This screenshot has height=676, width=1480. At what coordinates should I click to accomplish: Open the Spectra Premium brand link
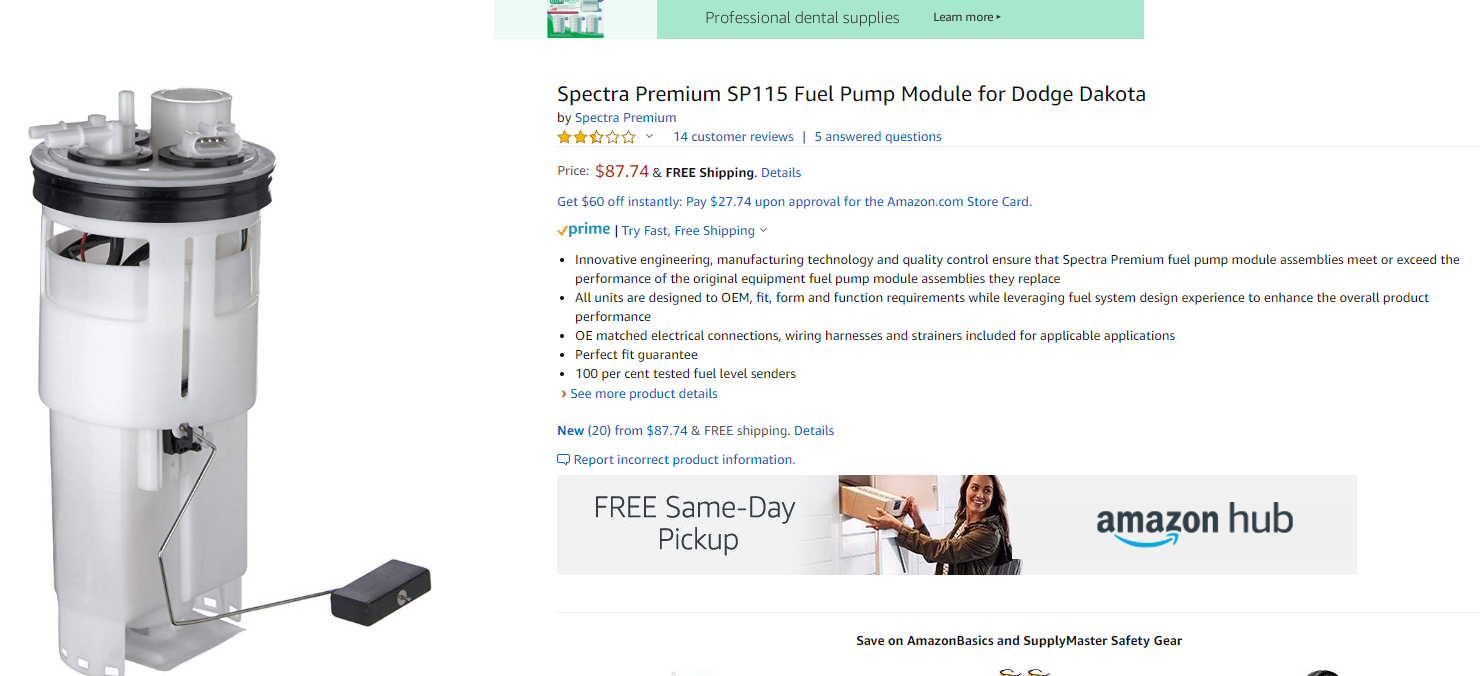coord(625,118)
